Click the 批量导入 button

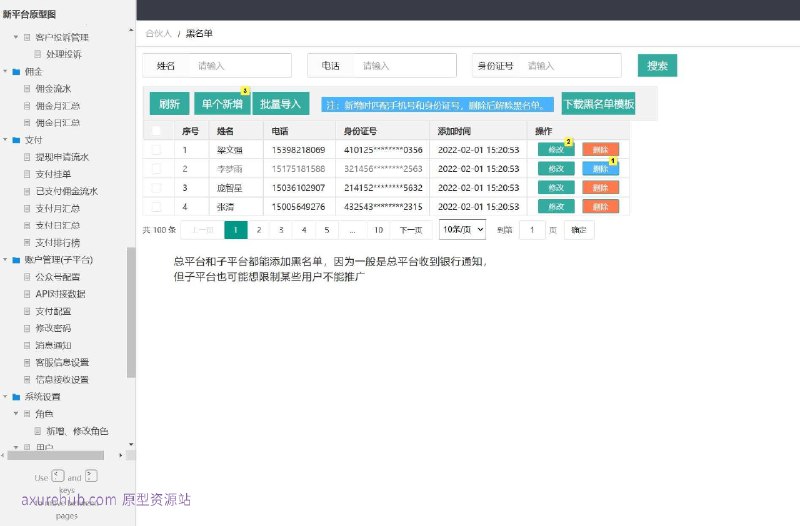281,104
